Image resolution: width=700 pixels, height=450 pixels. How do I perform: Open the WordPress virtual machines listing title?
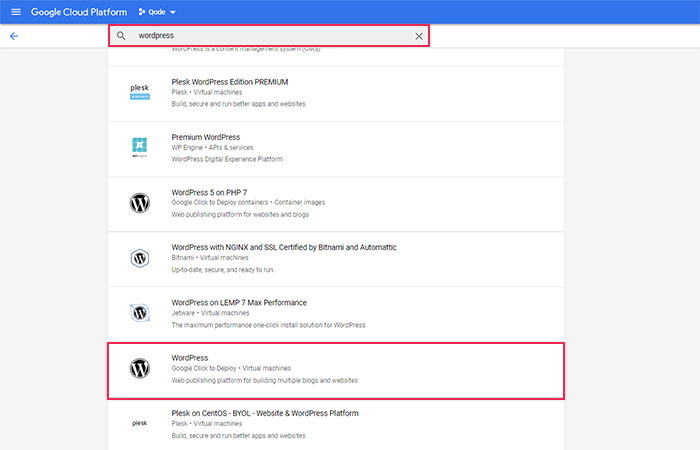(190, 358)
